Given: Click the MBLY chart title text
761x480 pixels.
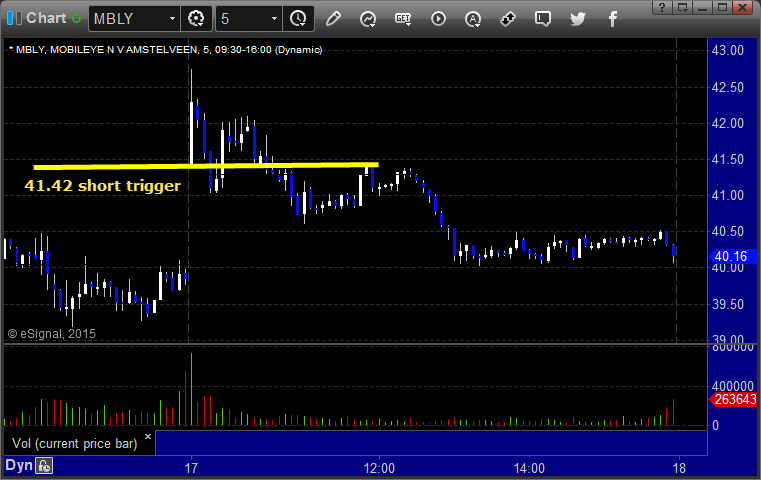Looking at the screenshot, I should pyautogui.click(x=168, y=50).
